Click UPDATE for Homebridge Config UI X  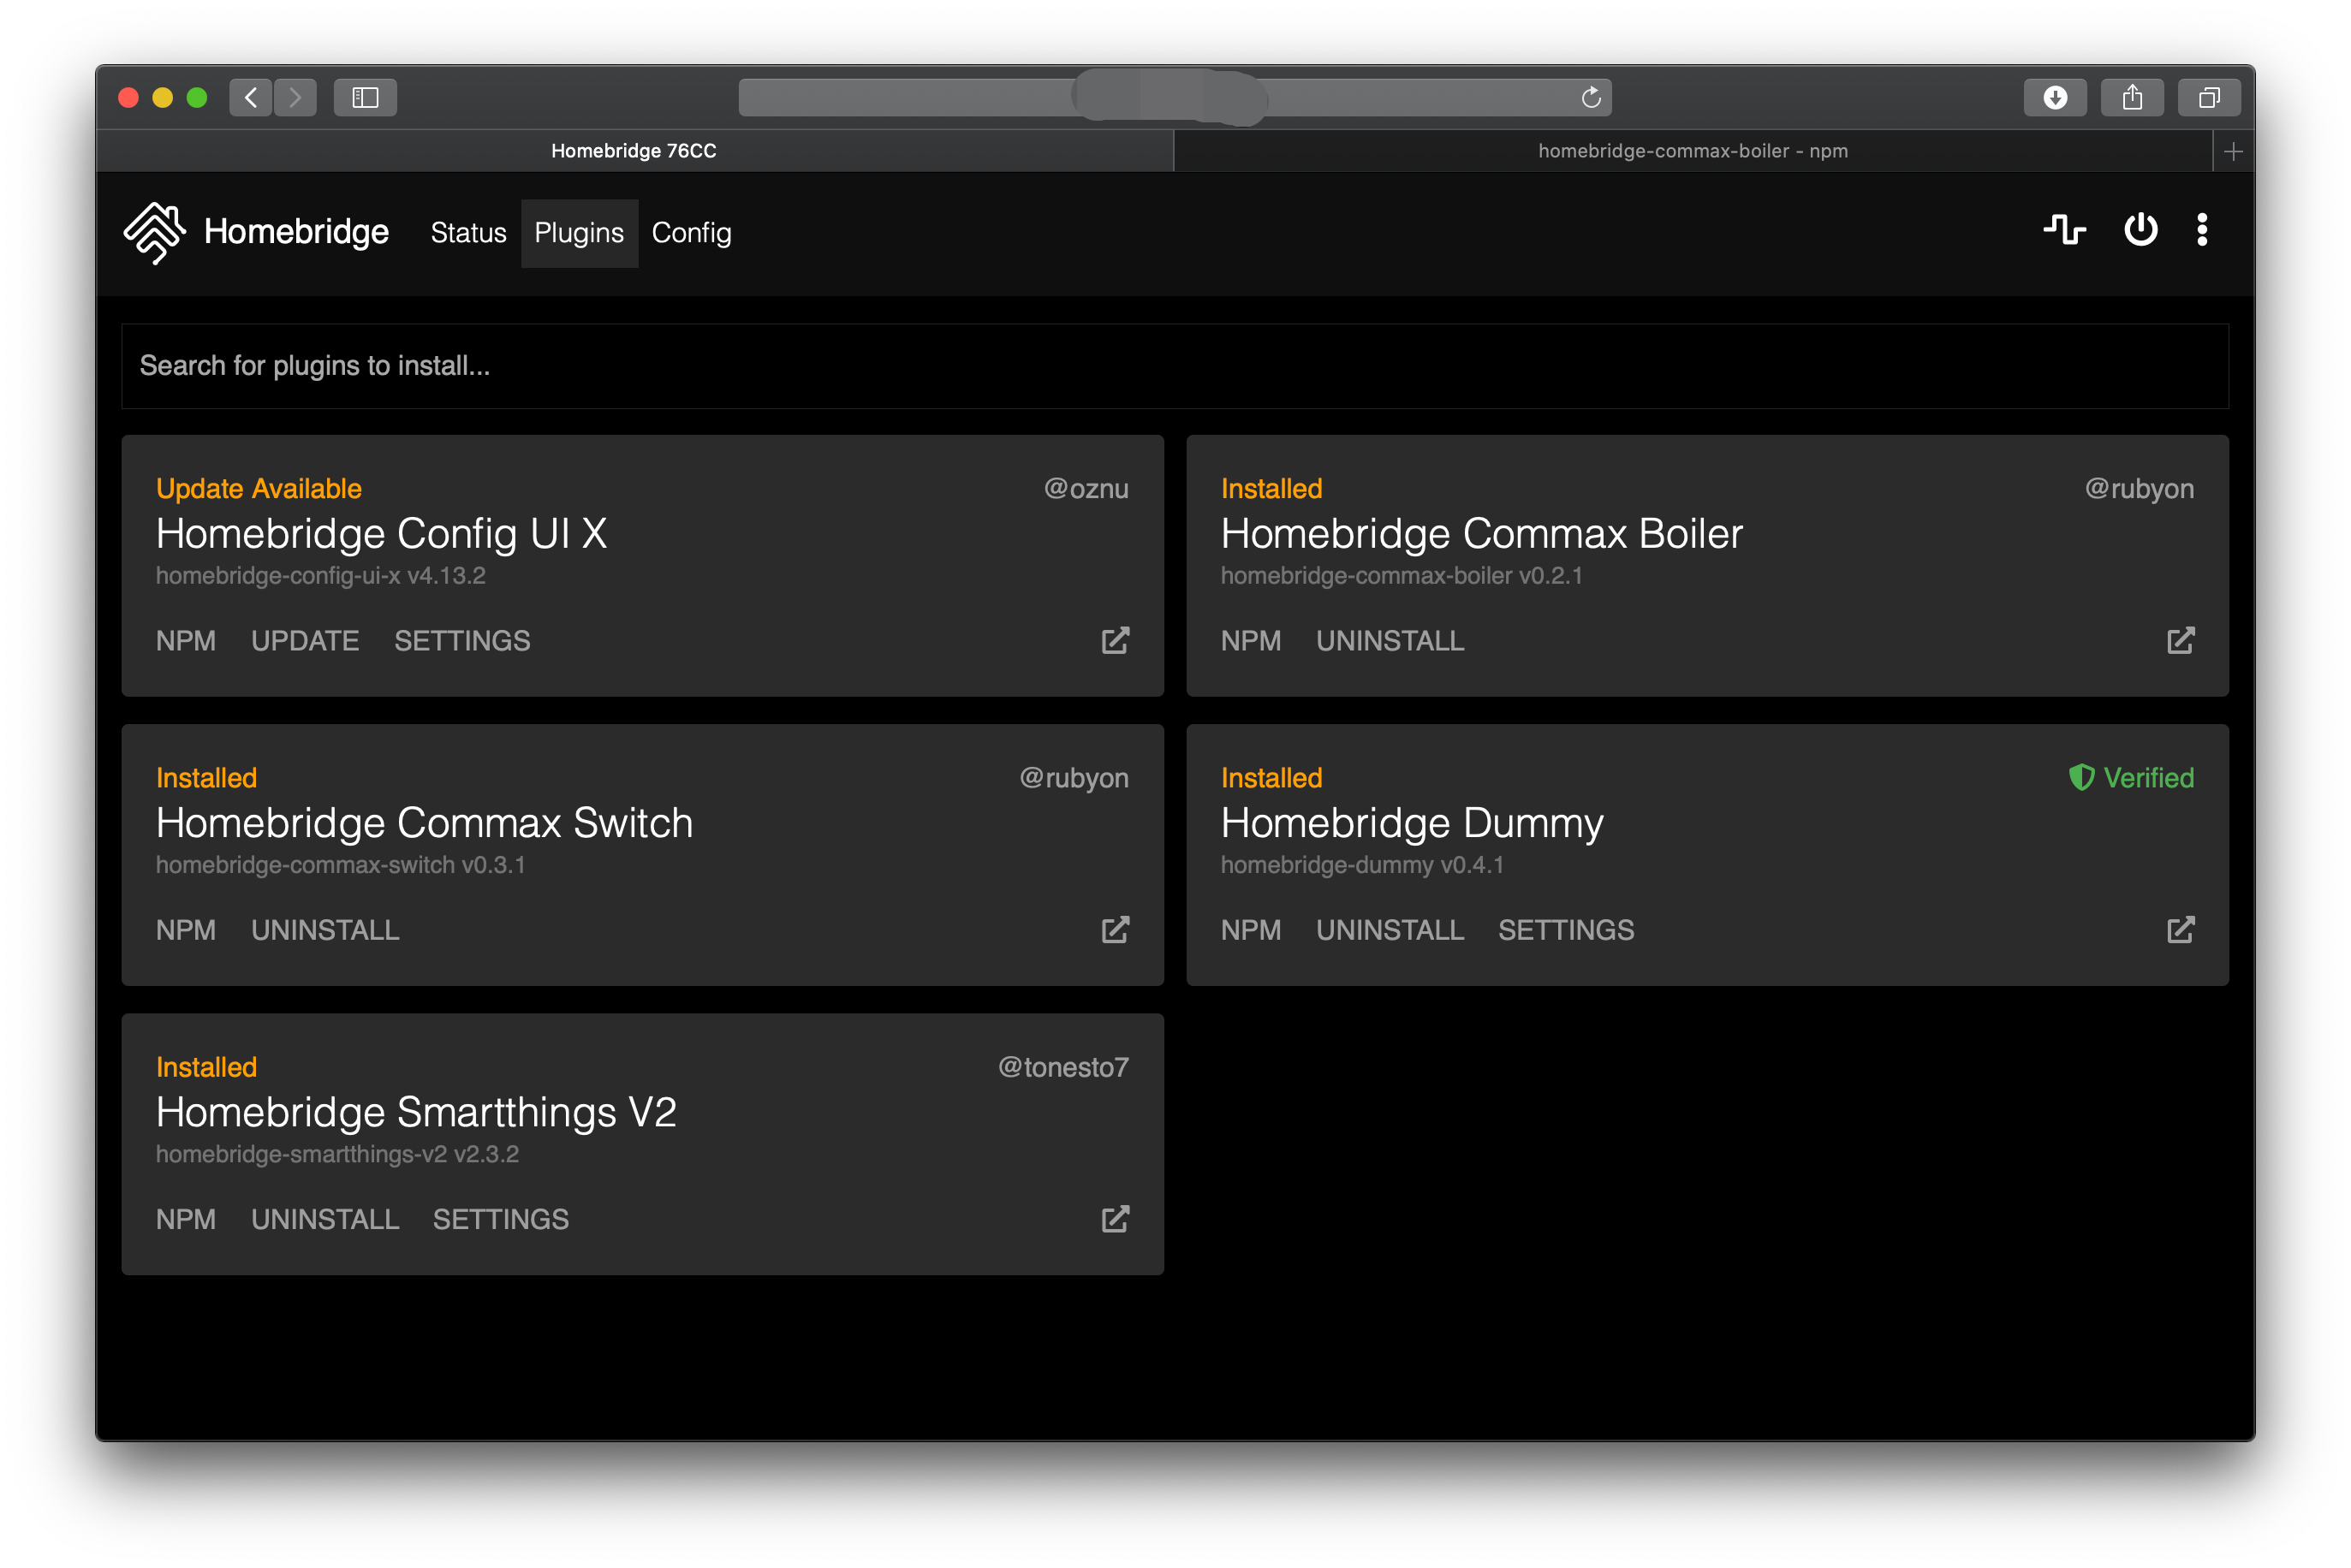[305, 641]
